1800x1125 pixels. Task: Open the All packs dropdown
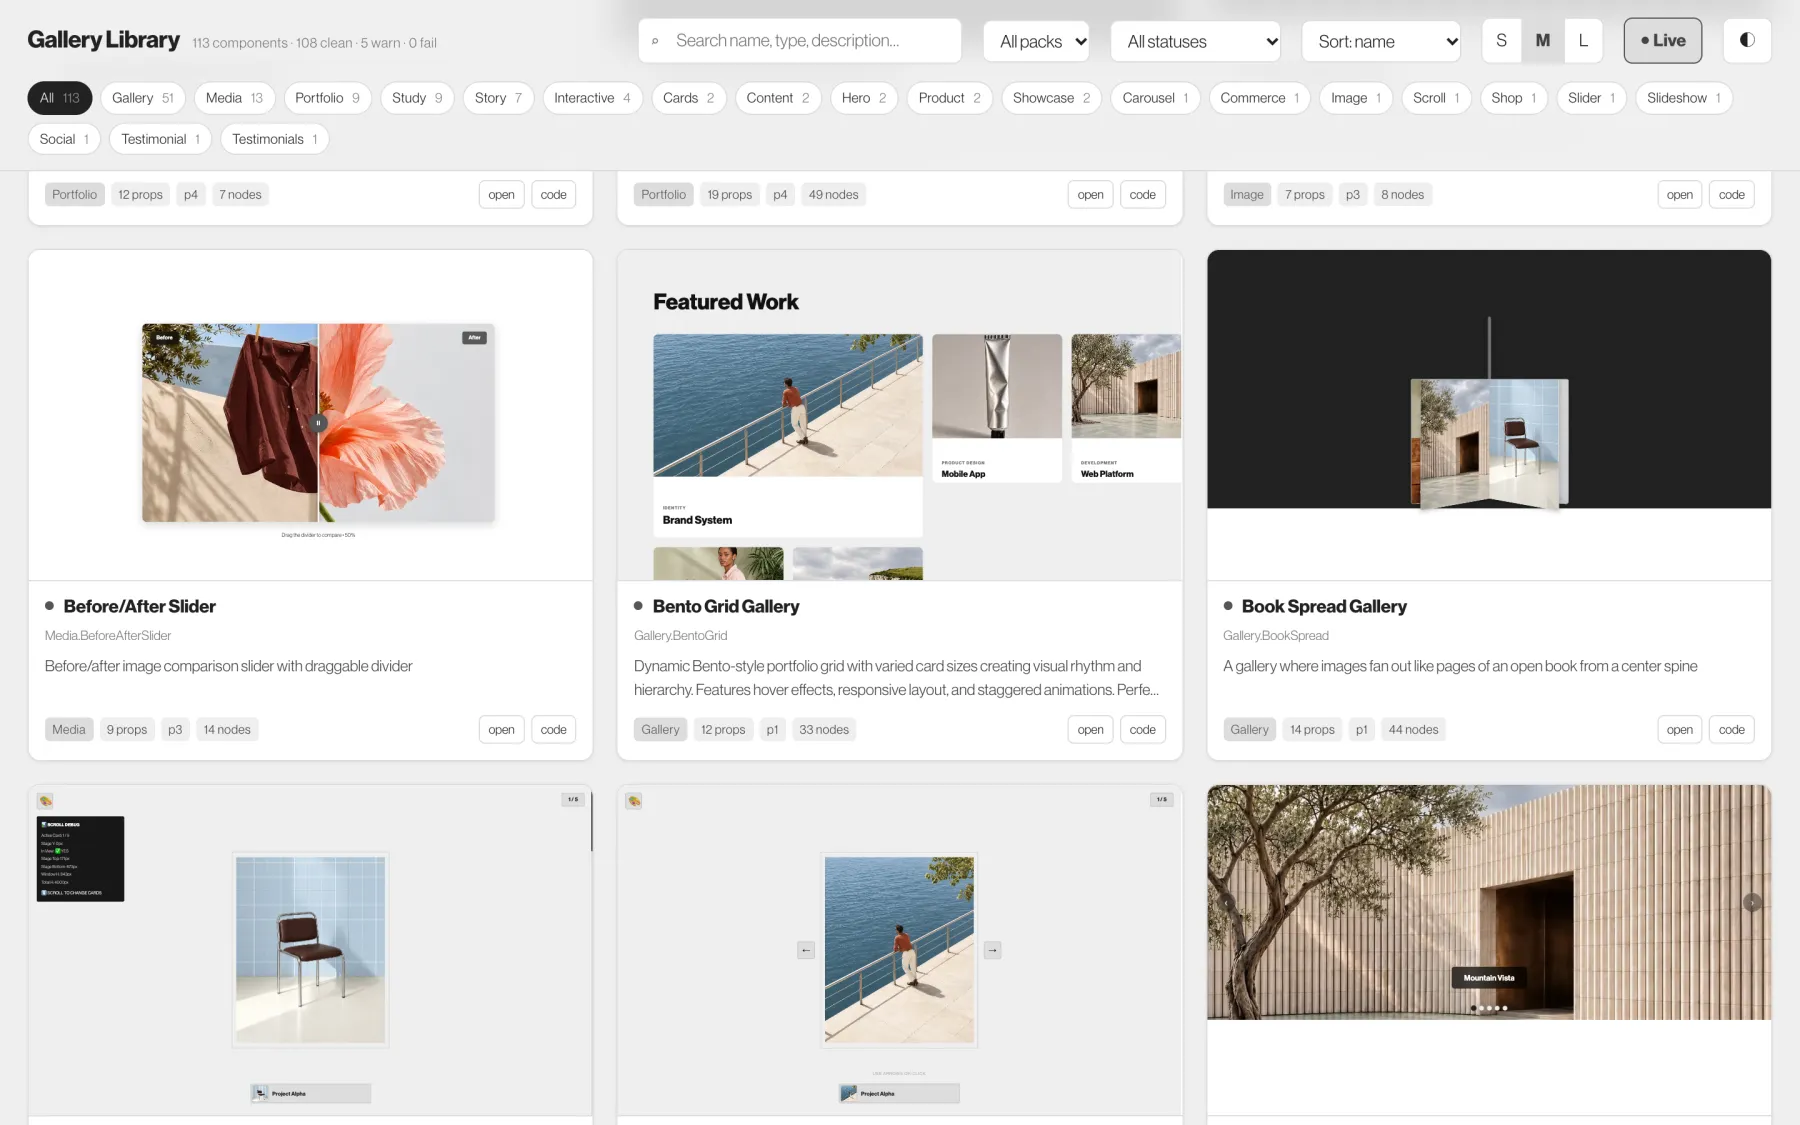click(1037, 41)
